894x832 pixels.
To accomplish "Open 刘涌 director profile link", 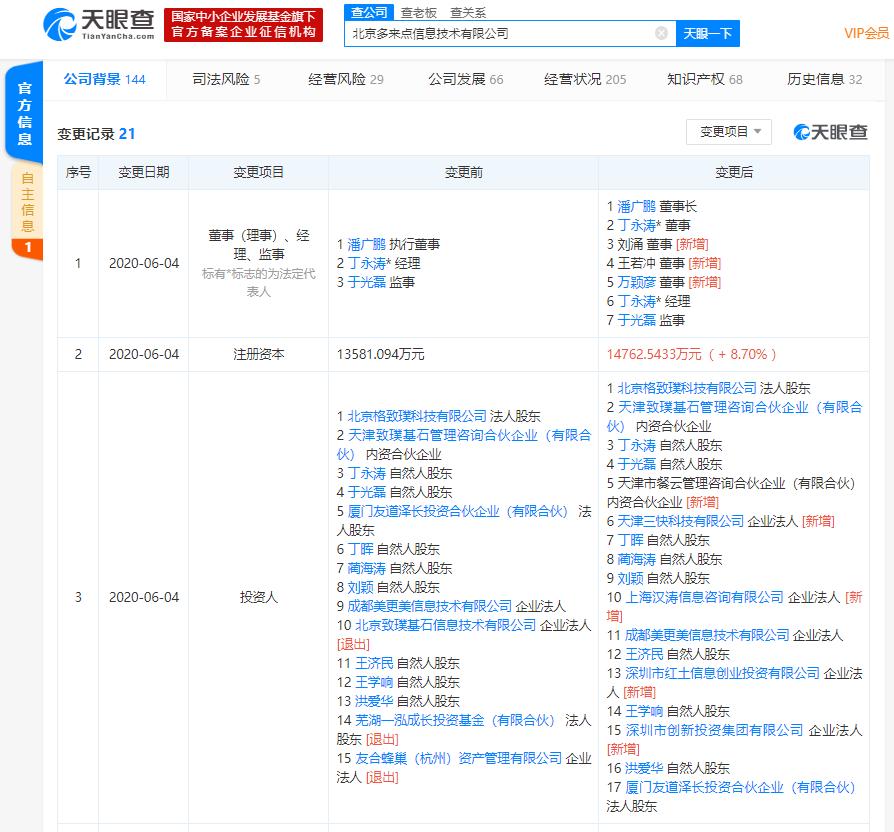I will coord(628,244).
